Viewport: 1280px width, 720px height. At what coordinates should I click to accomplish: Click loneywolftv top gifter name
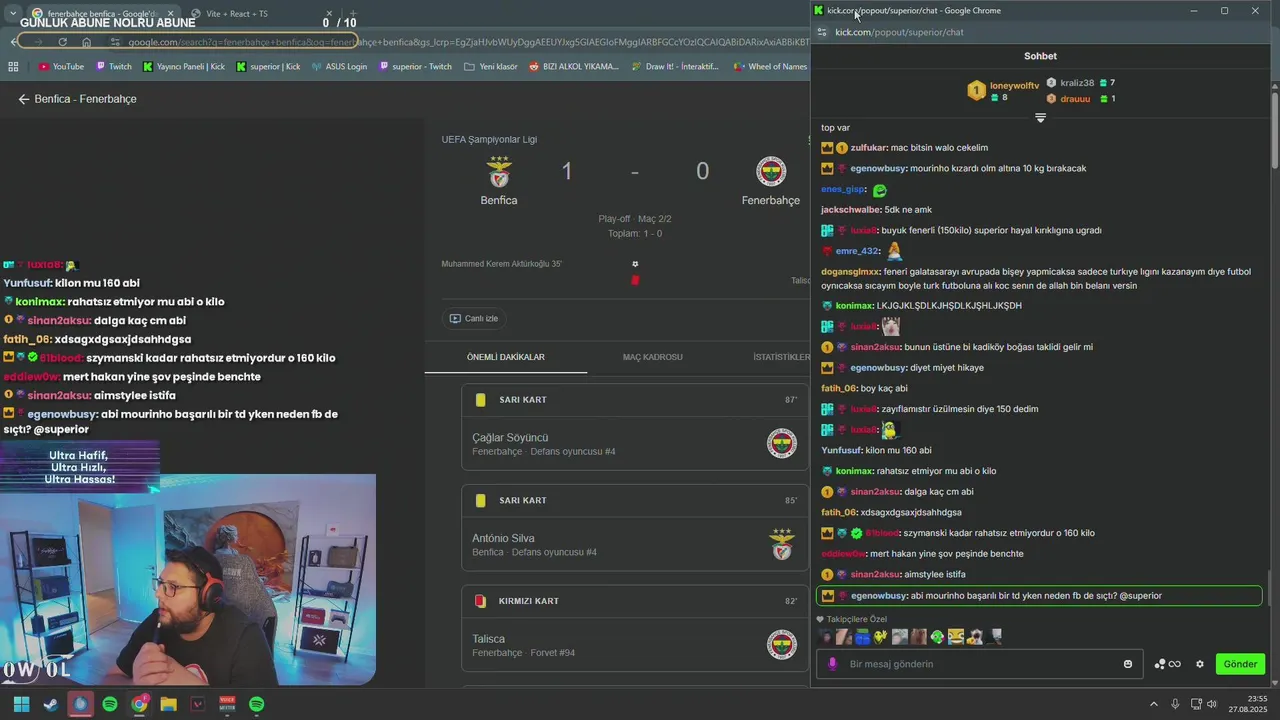pos(1014,86)
